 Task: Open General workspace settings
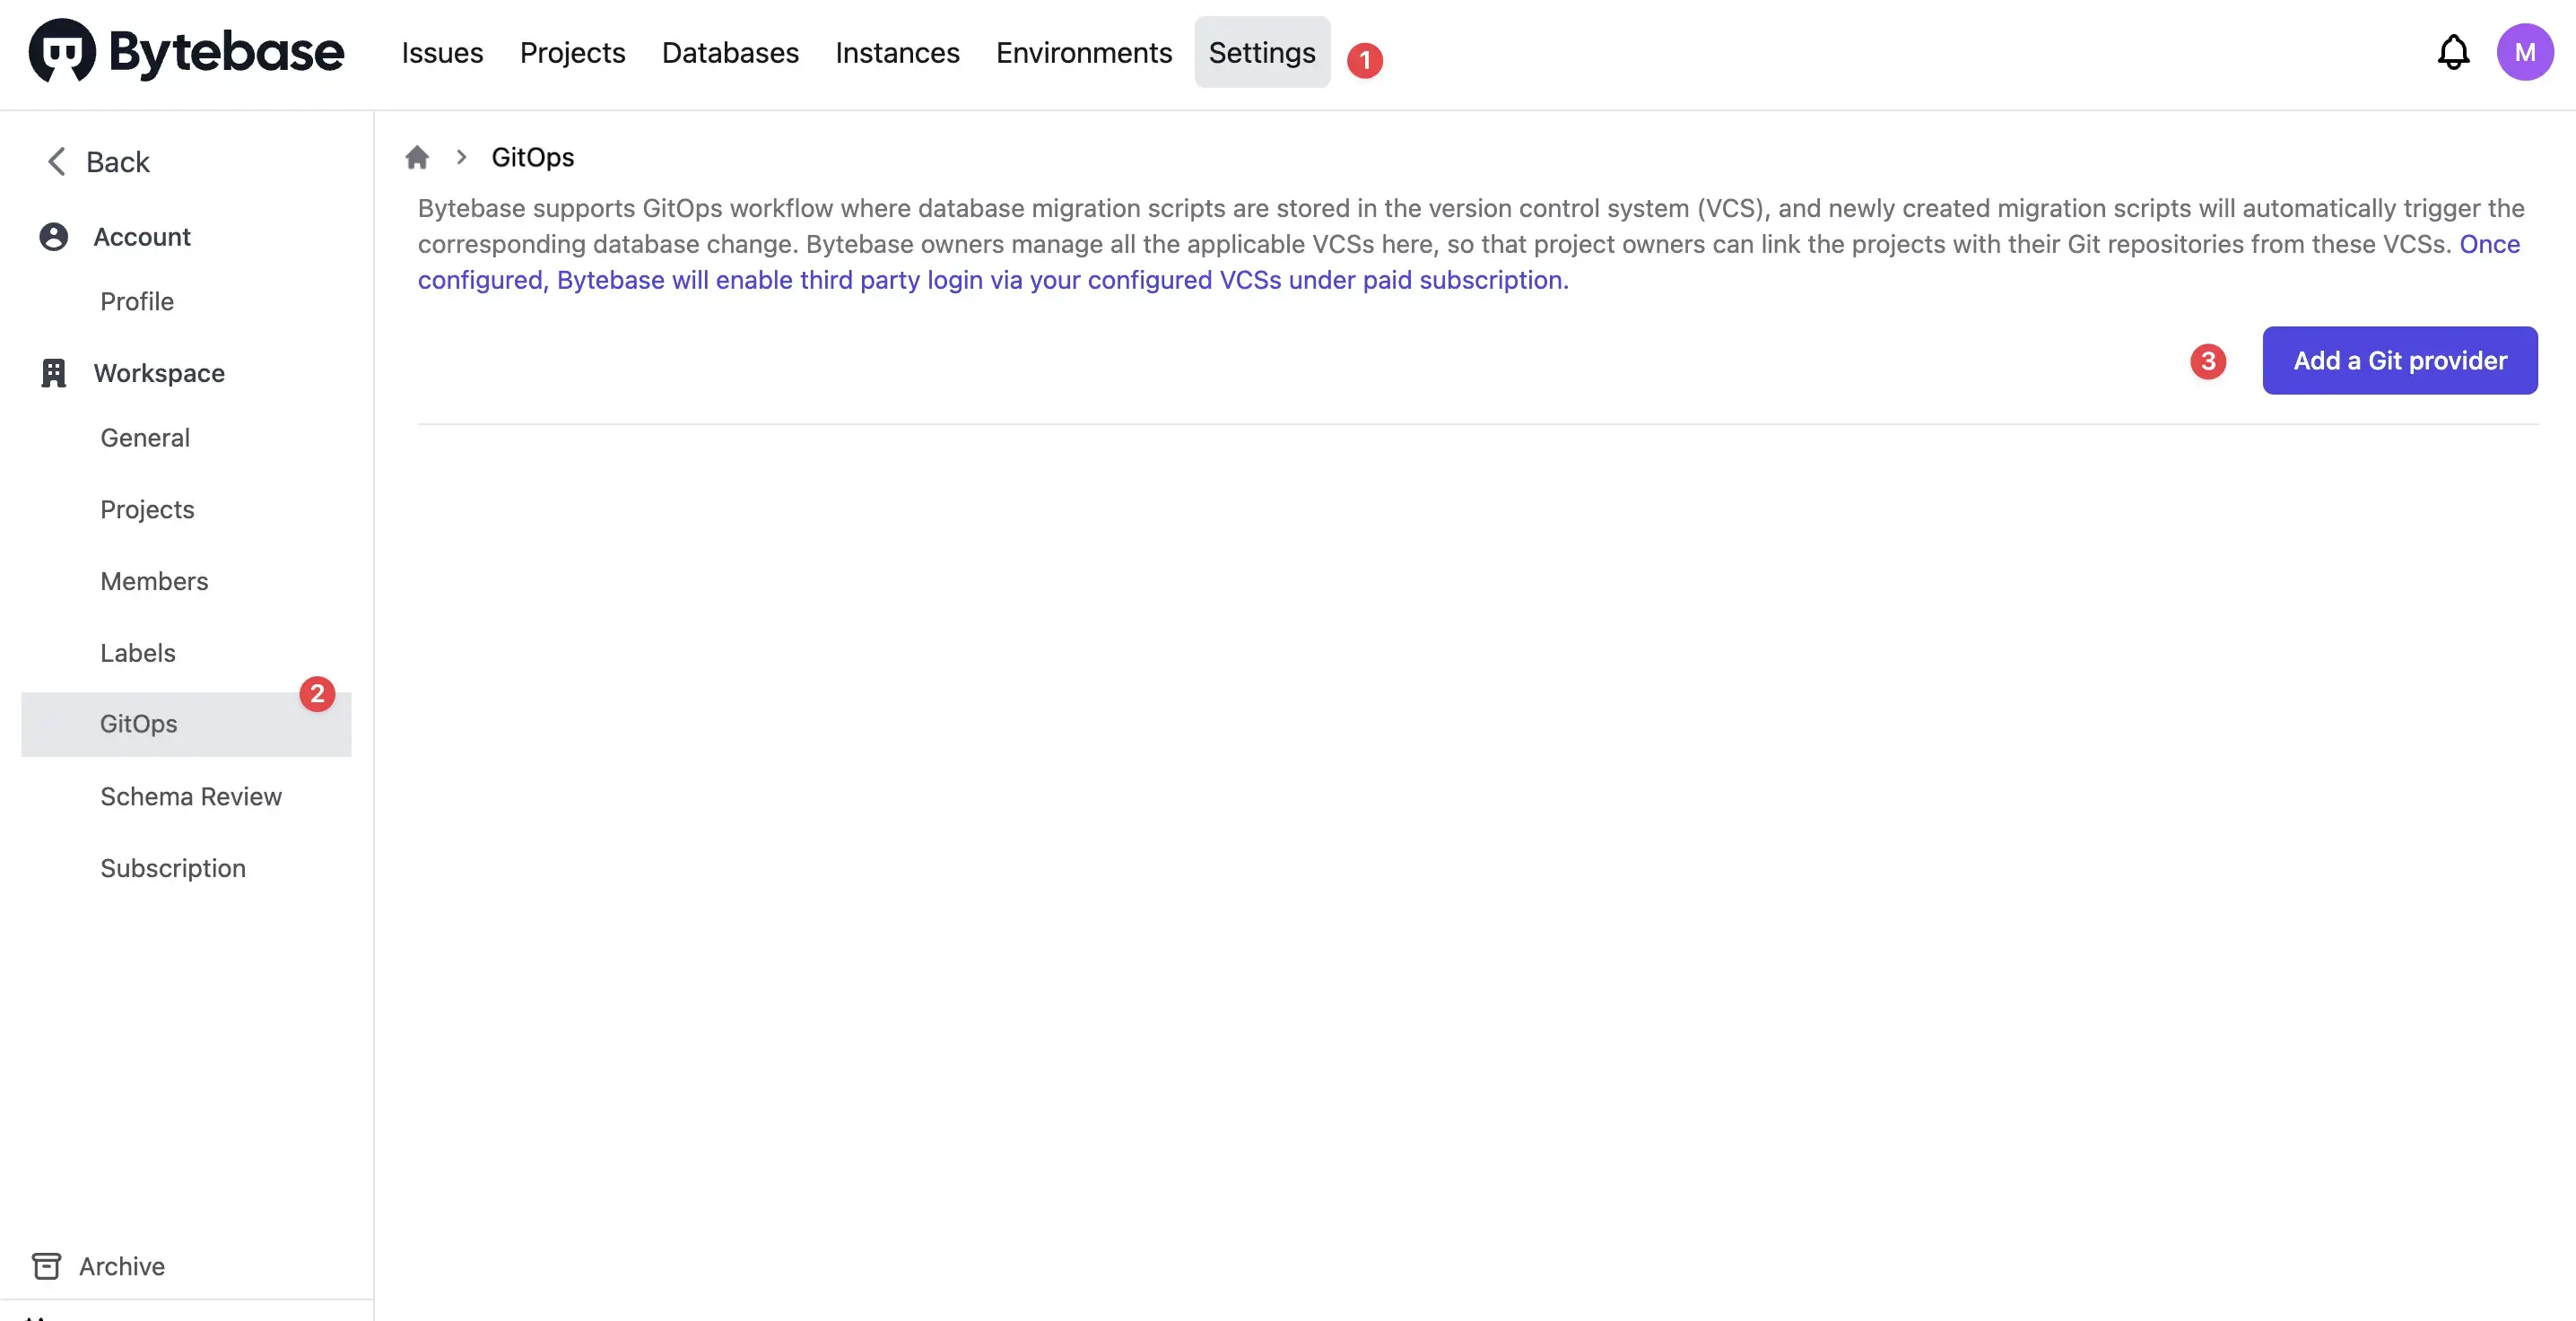pos(145,437)
